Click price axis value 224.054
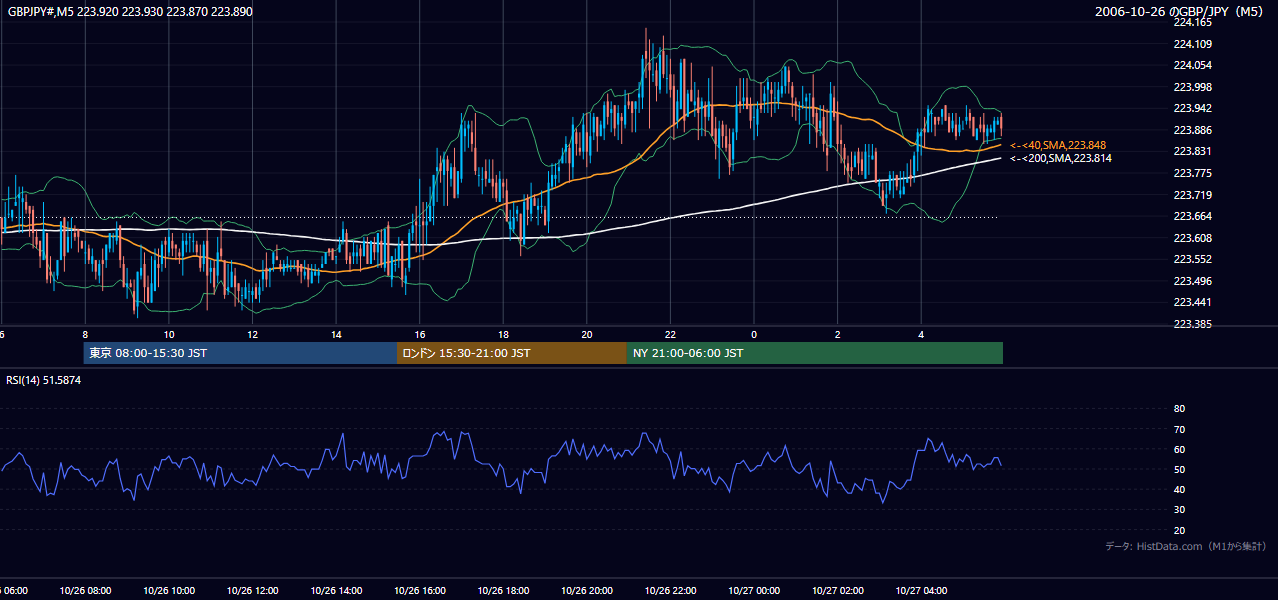Image resolution: width=1278 pixels, height=600 pixels. pos(1192,65)
